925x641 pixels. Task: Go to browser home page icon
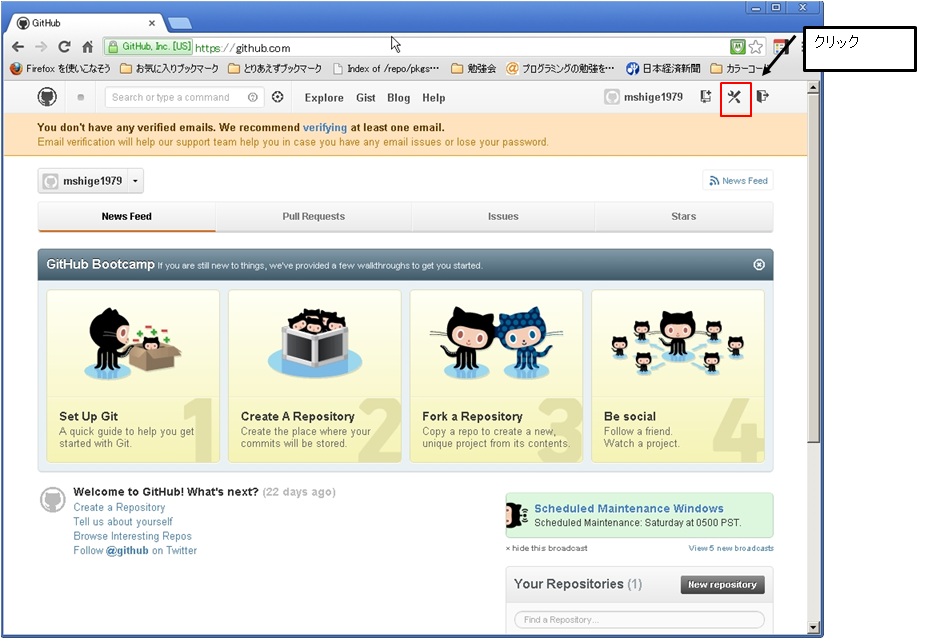[x=87, y=47]
